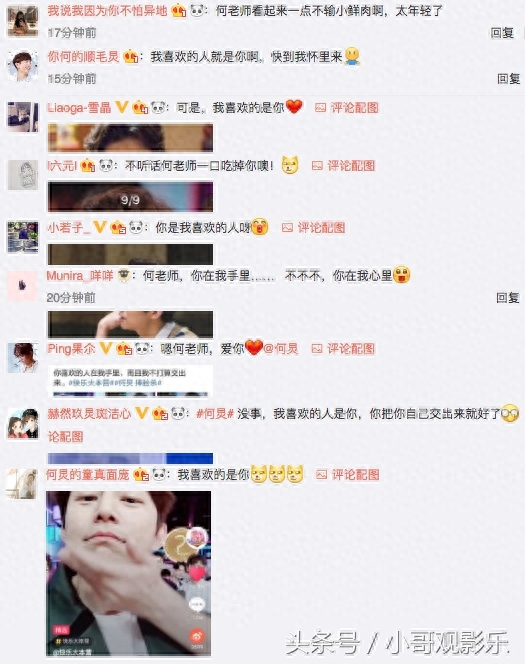Click the yellow V verified badge next to Liaoga-雪晶
This screenshot has width=525, height=664.
(x=122, y=107)
